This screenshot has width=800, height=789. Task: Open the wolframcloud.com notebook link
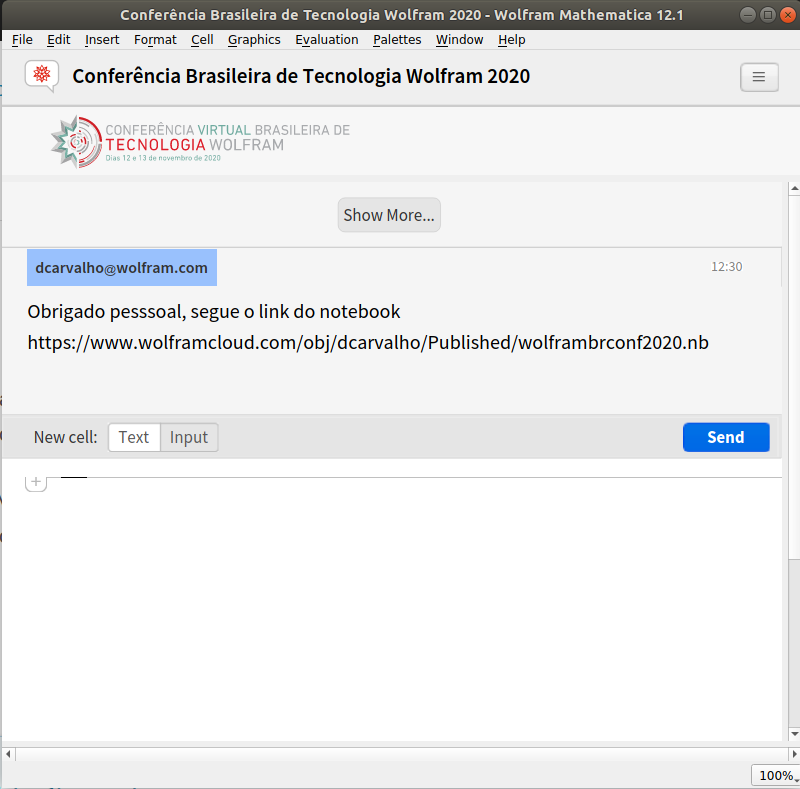pos(368,342)
